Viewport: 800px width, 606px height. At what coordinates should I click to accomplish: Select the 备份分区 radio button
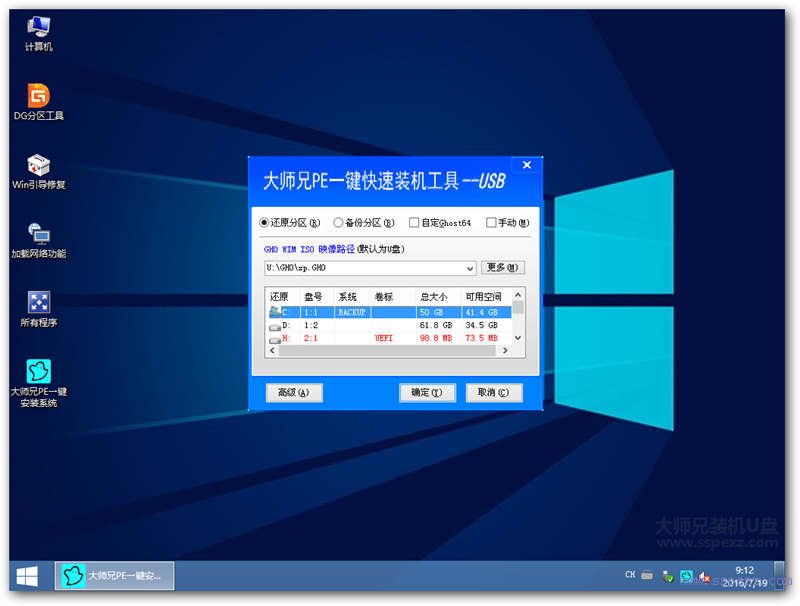338,222
